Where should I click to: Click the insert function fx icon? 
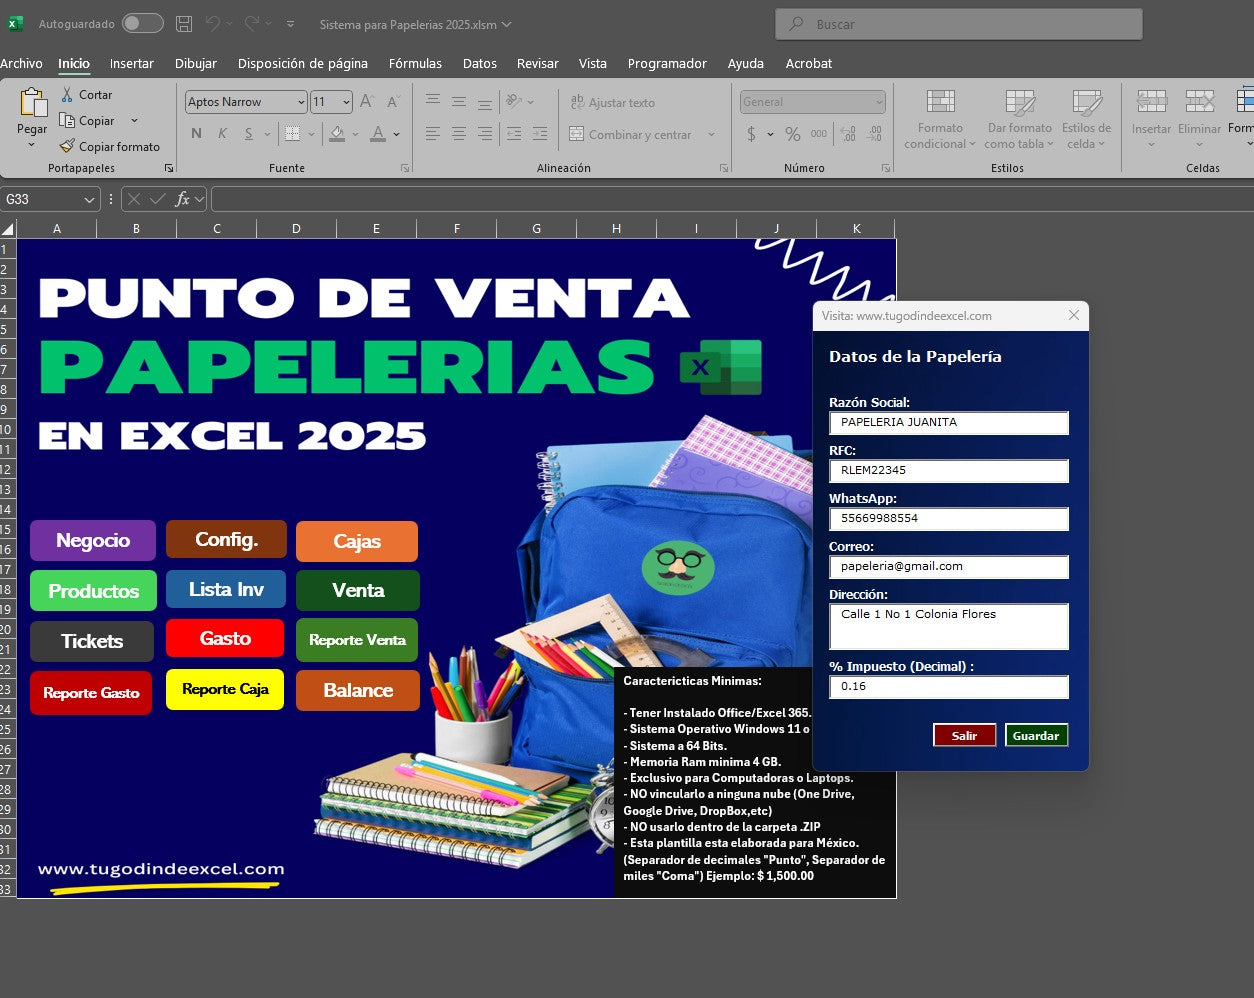point(182,199)
